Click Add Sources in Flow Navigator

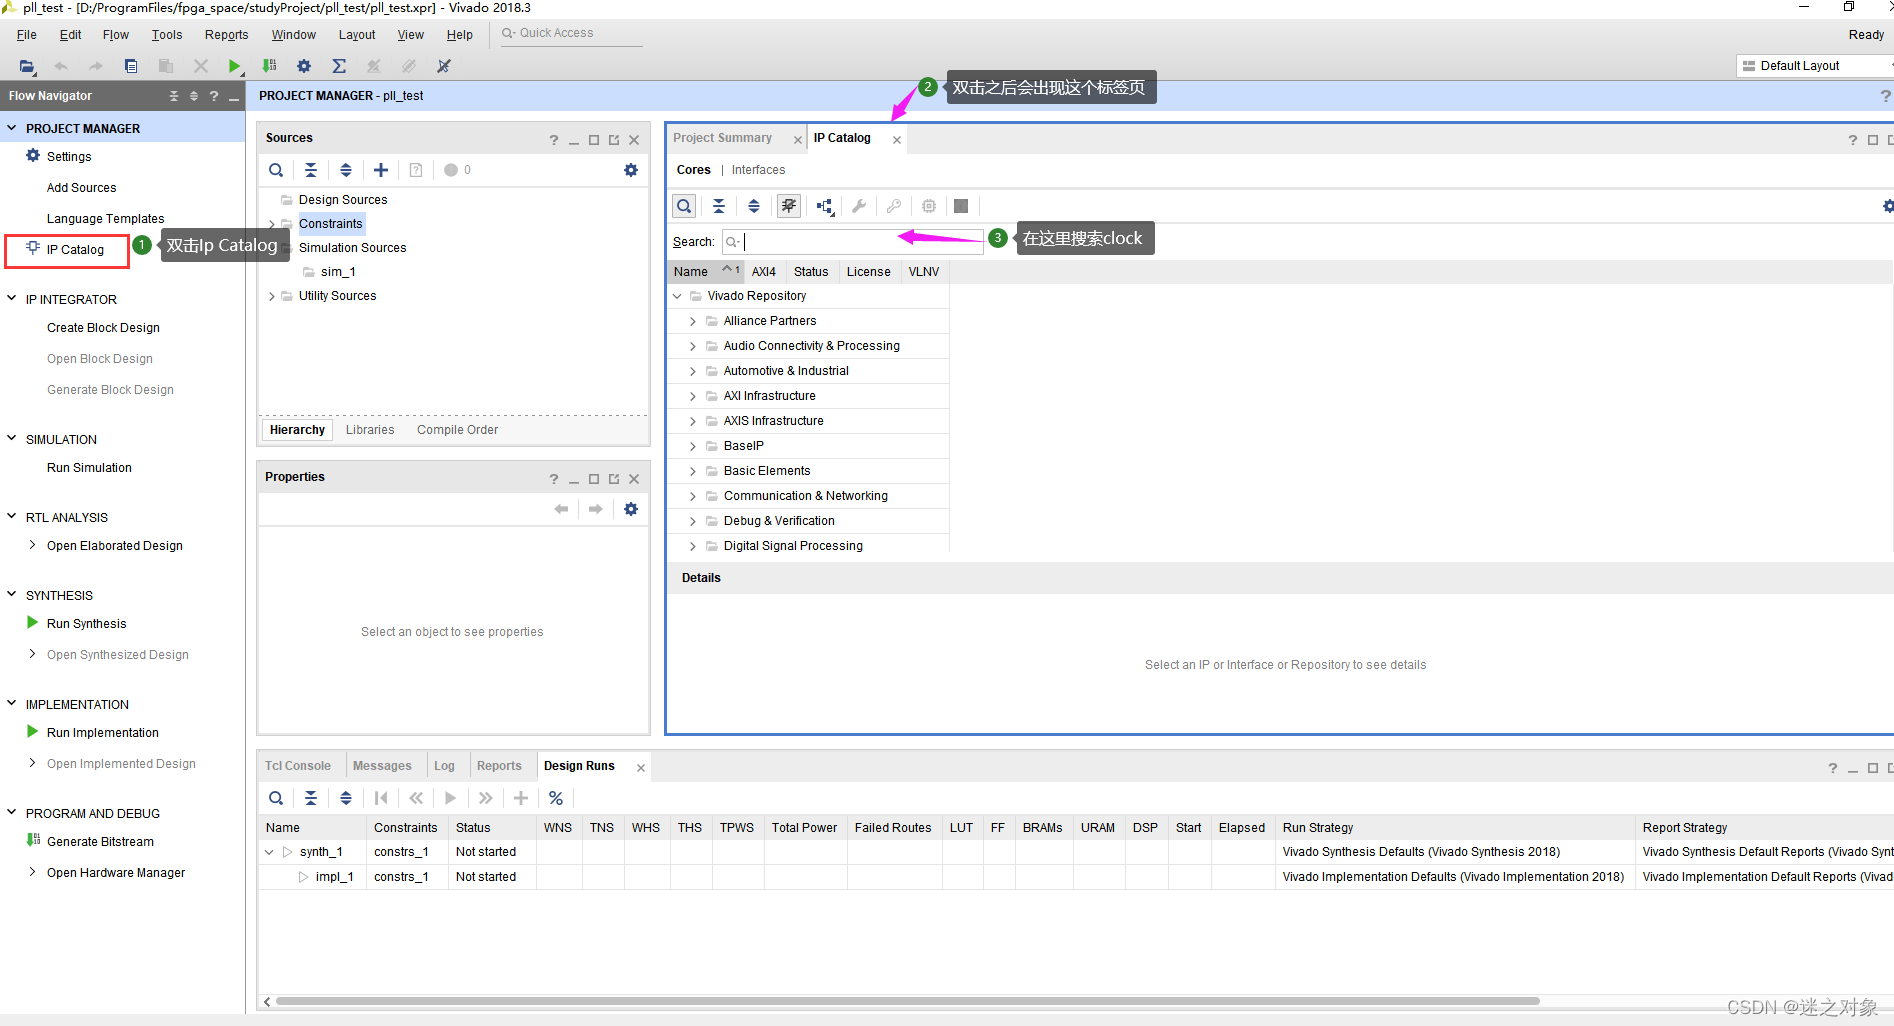tap(81, 188)
